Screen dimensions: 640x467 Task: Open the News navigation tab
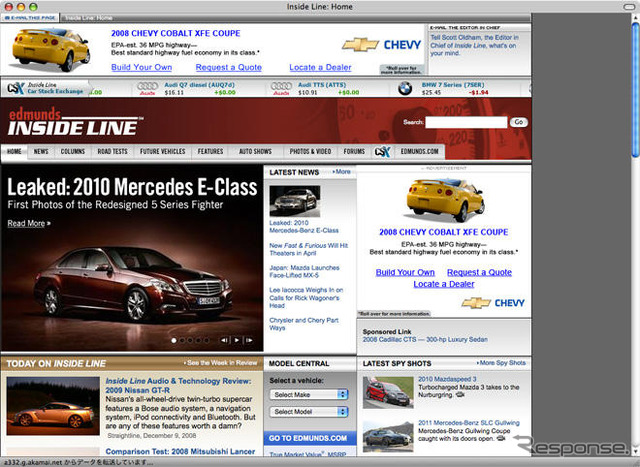pos(41,151)
